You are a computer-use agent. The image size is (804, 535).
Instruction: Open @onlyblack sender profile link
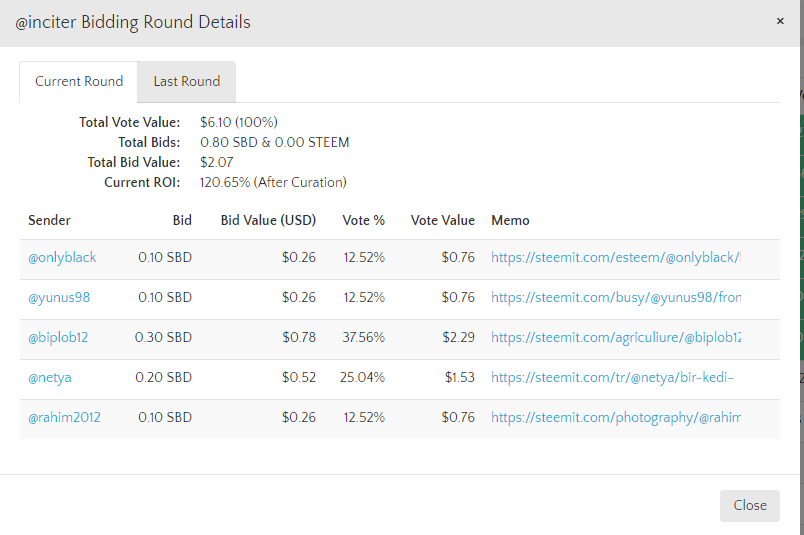[62, 258]
